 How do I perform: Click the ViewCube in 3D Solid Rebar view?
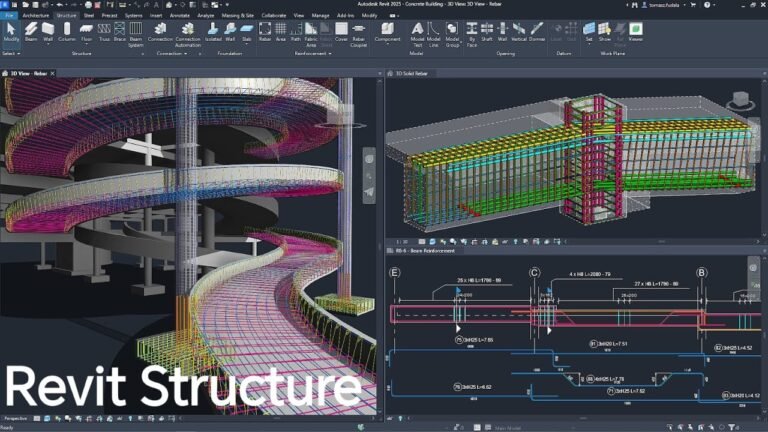(x=740, y=100)
